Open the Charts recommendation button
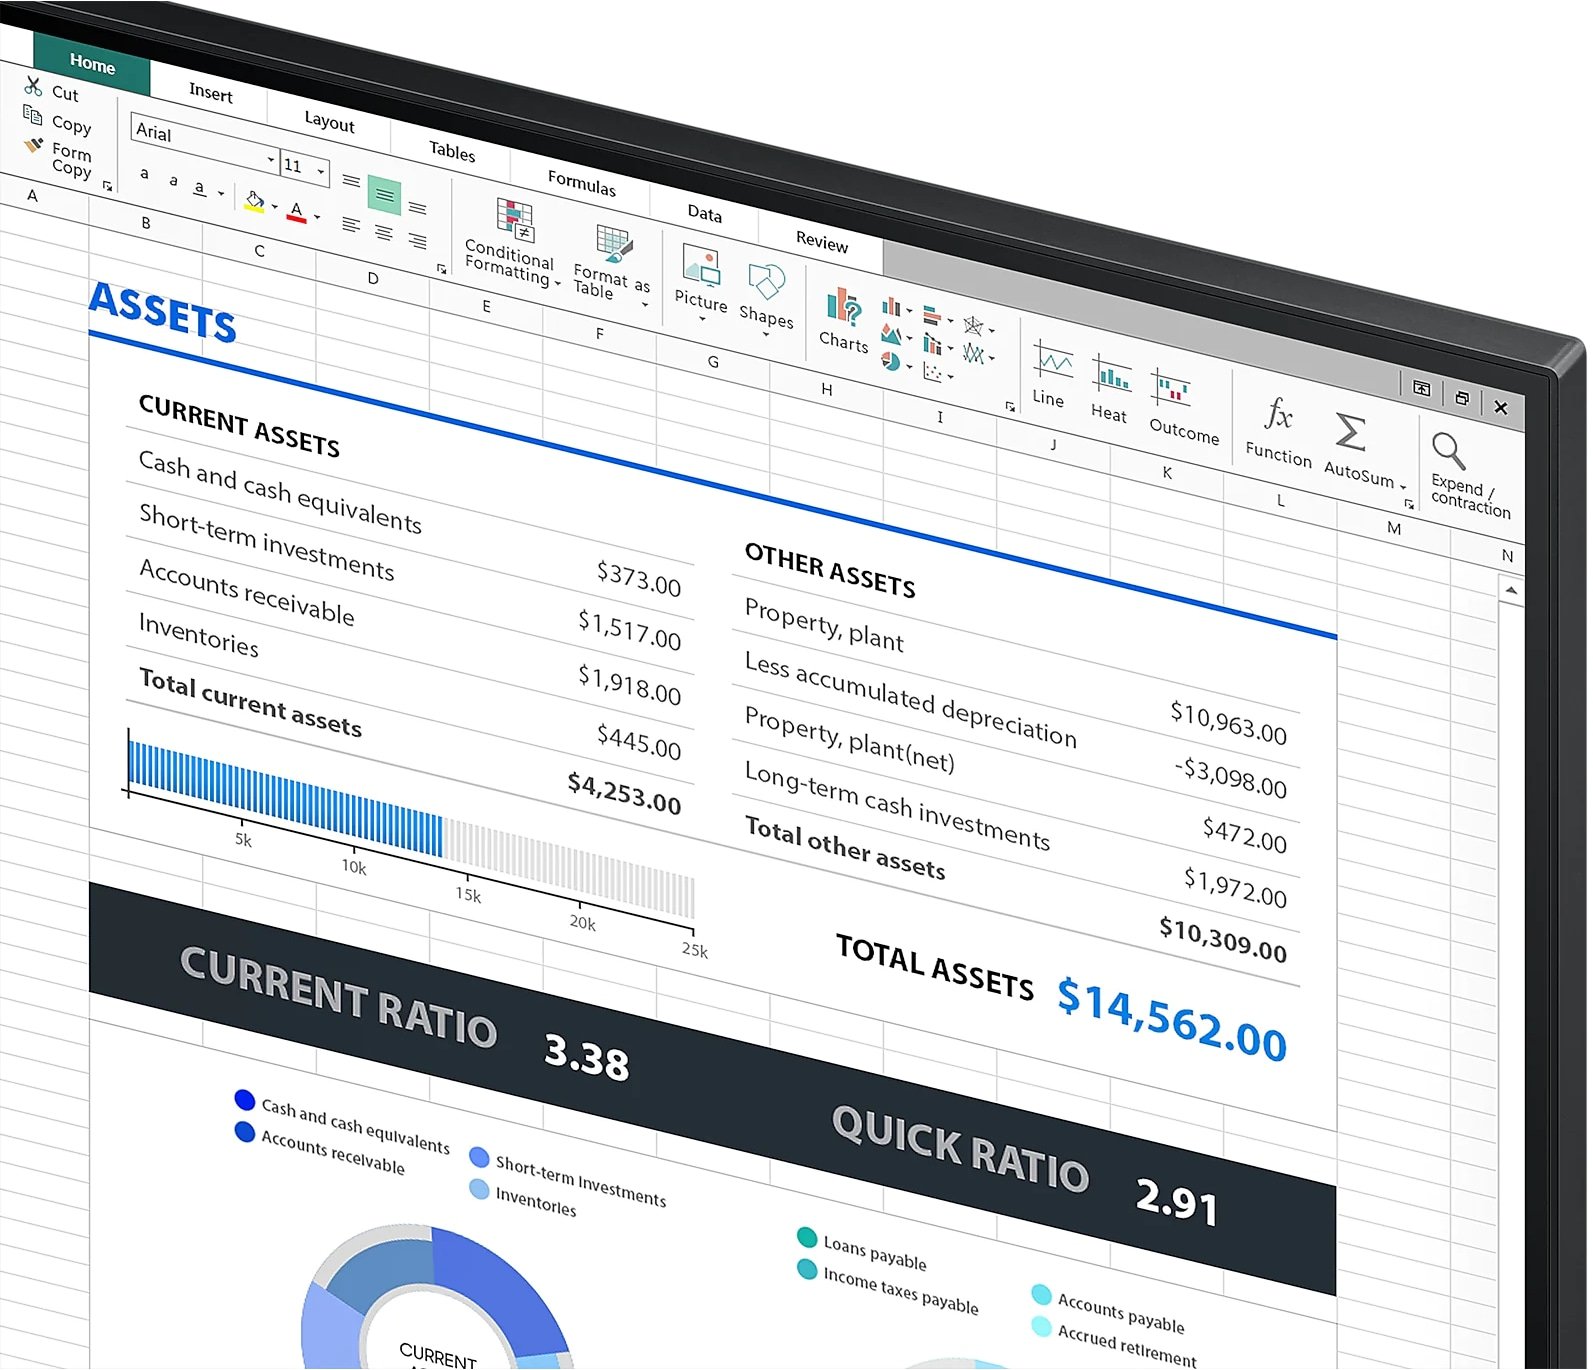 (x=843, y=320)
